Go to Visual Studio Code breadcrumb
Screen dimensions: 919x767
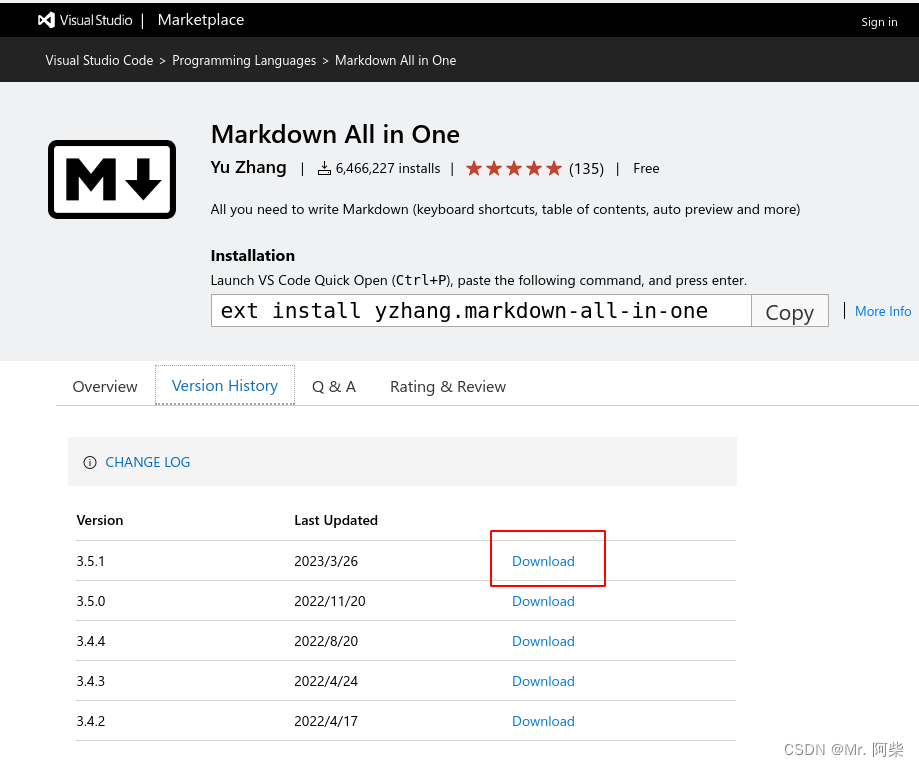coord(99,60)
